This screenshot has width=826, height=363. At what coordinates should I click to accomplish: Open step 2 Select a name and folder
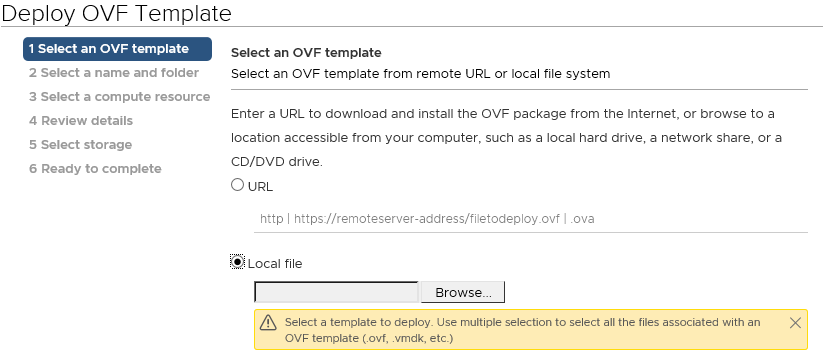coord(114,73)
